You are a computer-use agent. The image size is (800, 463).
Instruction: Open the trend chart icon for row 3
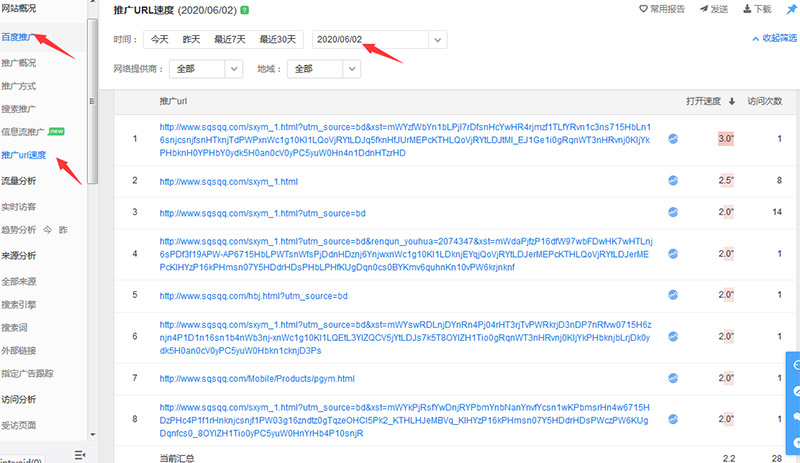[674, 212]
